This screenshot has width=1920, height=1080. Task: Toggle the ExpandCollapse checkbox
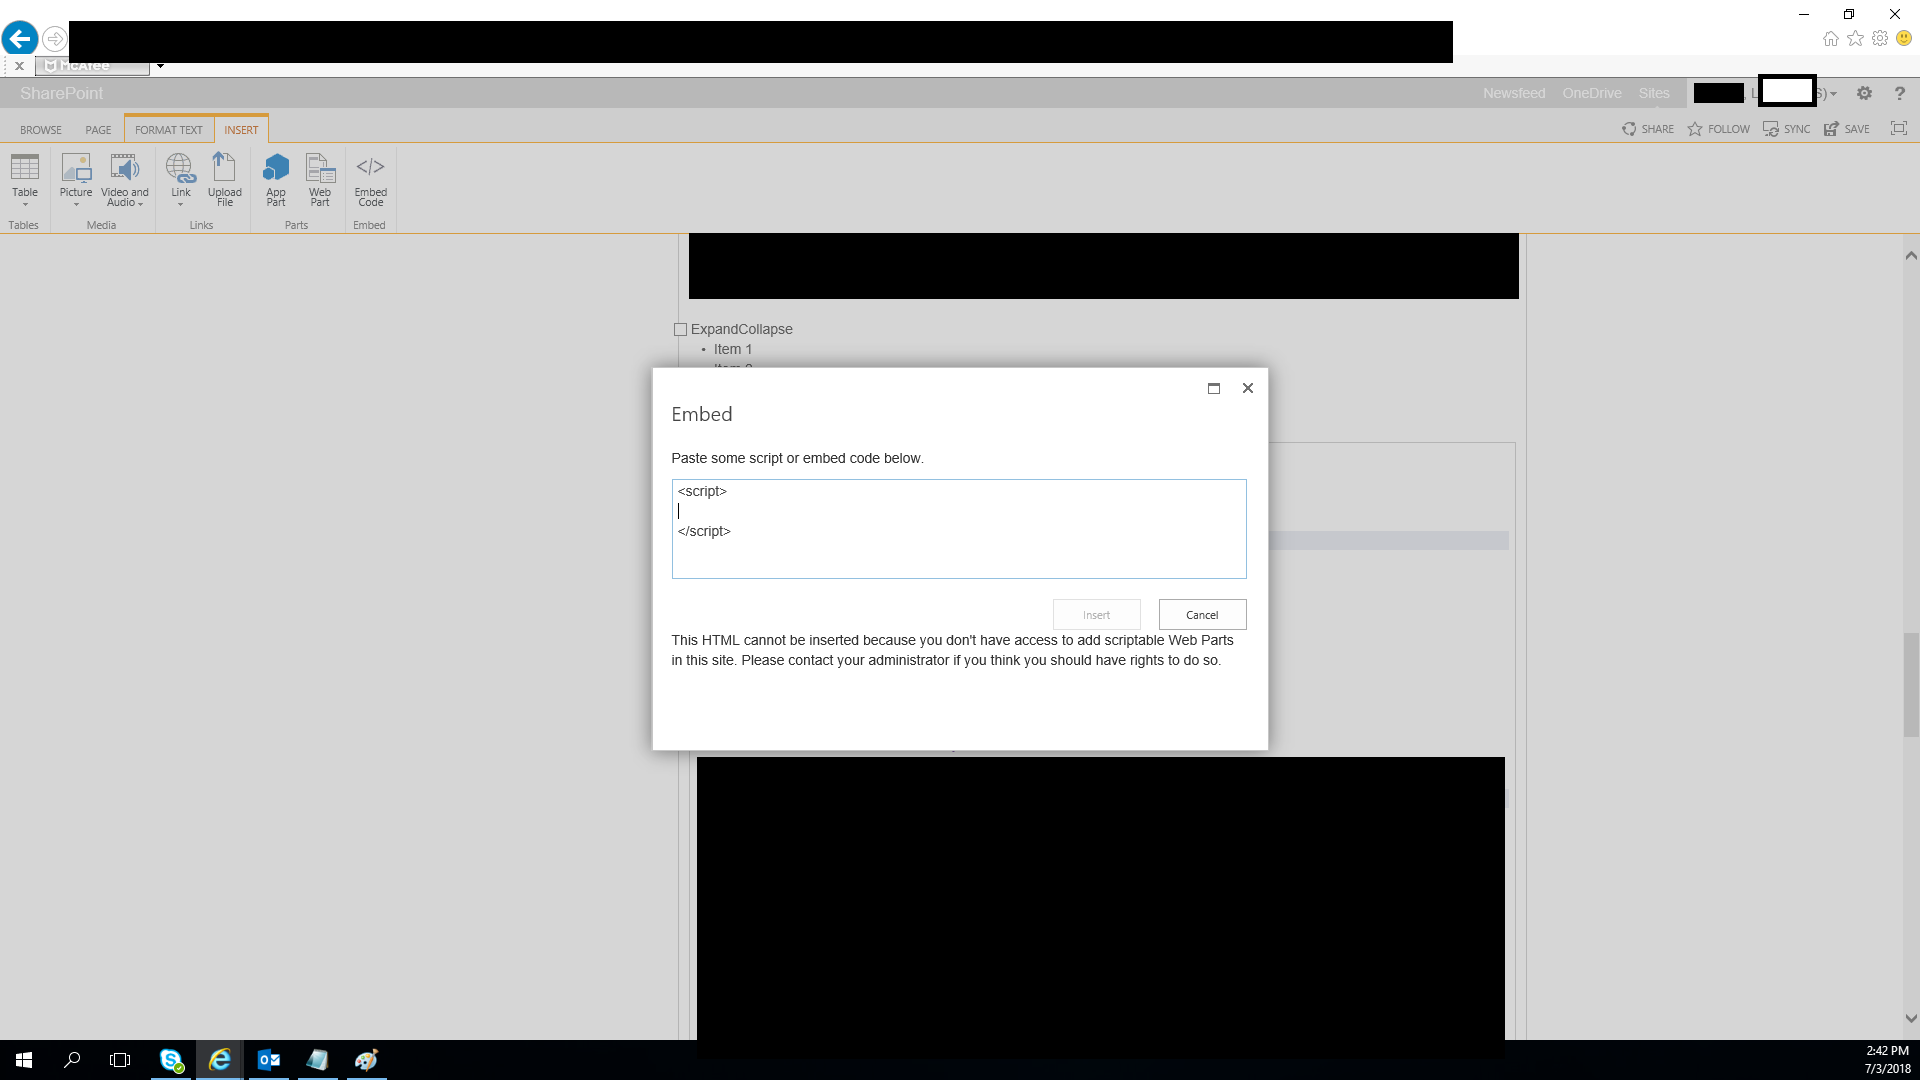click(680, 329)
